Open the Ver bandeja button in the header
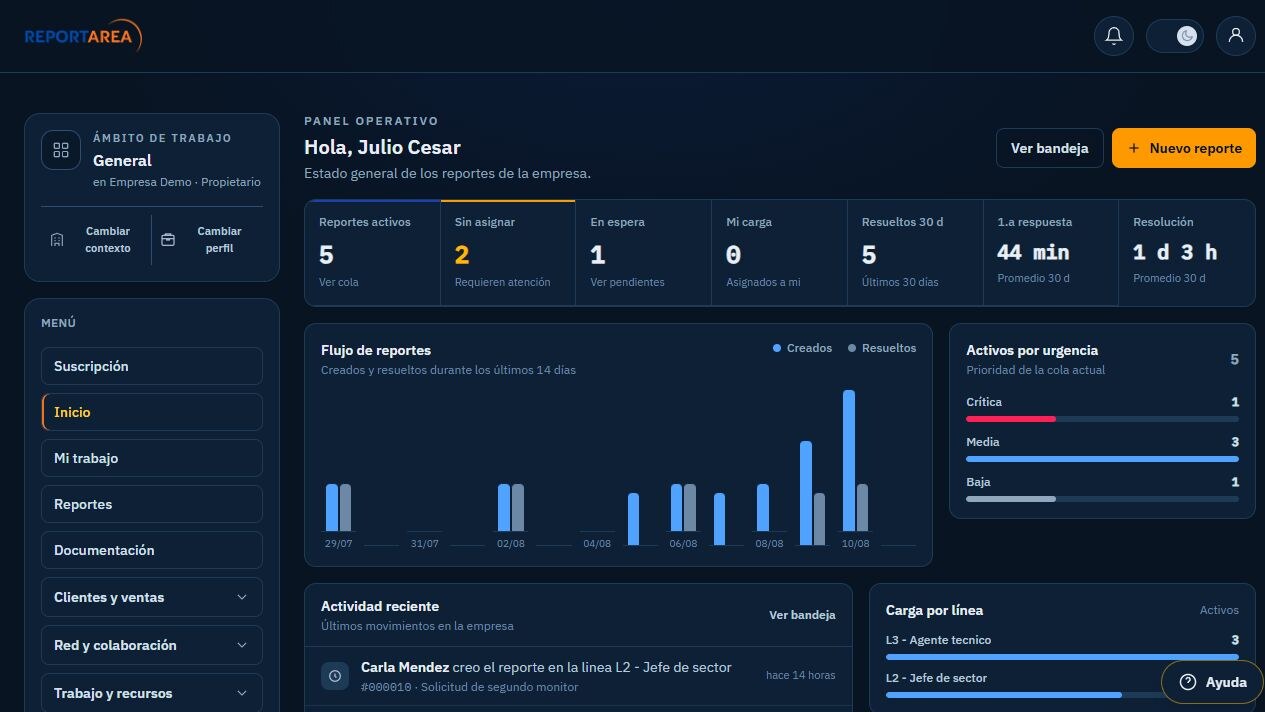The width and height of the screenshot is (1265, 712). click(x=1049, y=148)
